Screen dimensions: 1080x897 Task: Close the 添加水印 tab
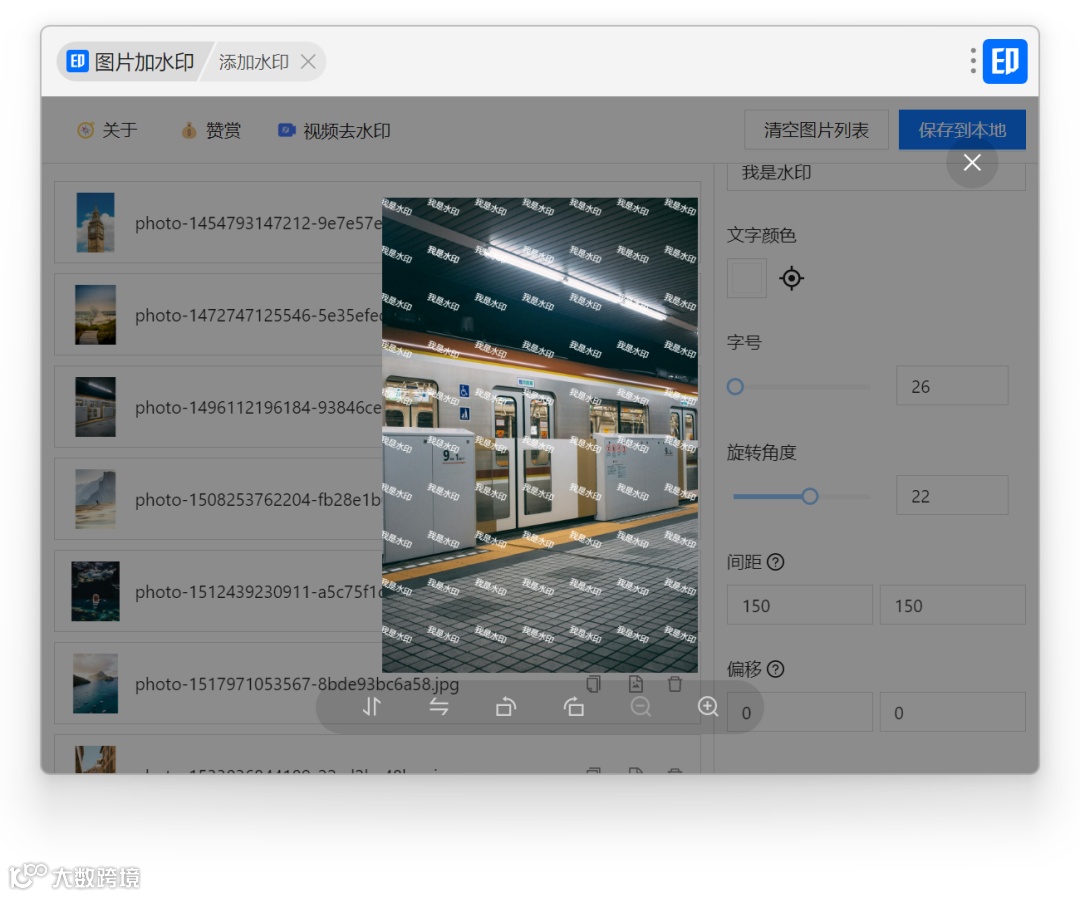(309, 62)
